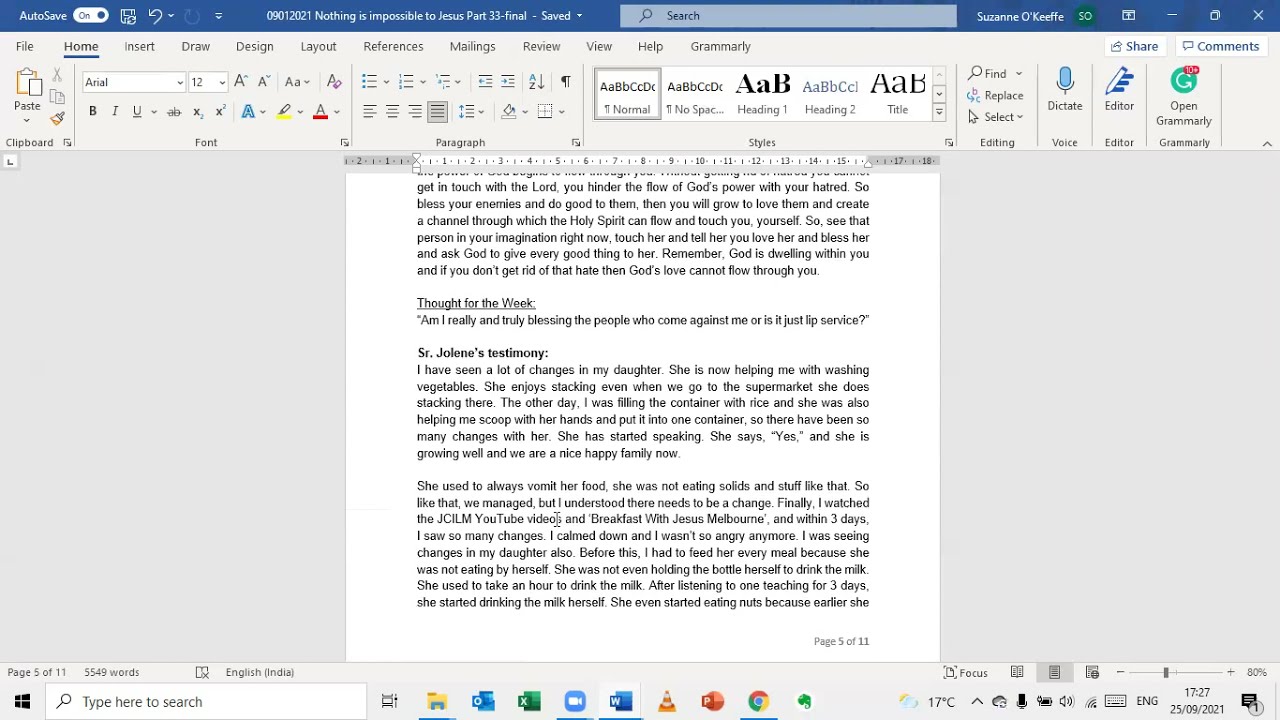Switch to Web Layout view
The image size is (1280, 720).
pyautogui.click(x=1092, y=672)
